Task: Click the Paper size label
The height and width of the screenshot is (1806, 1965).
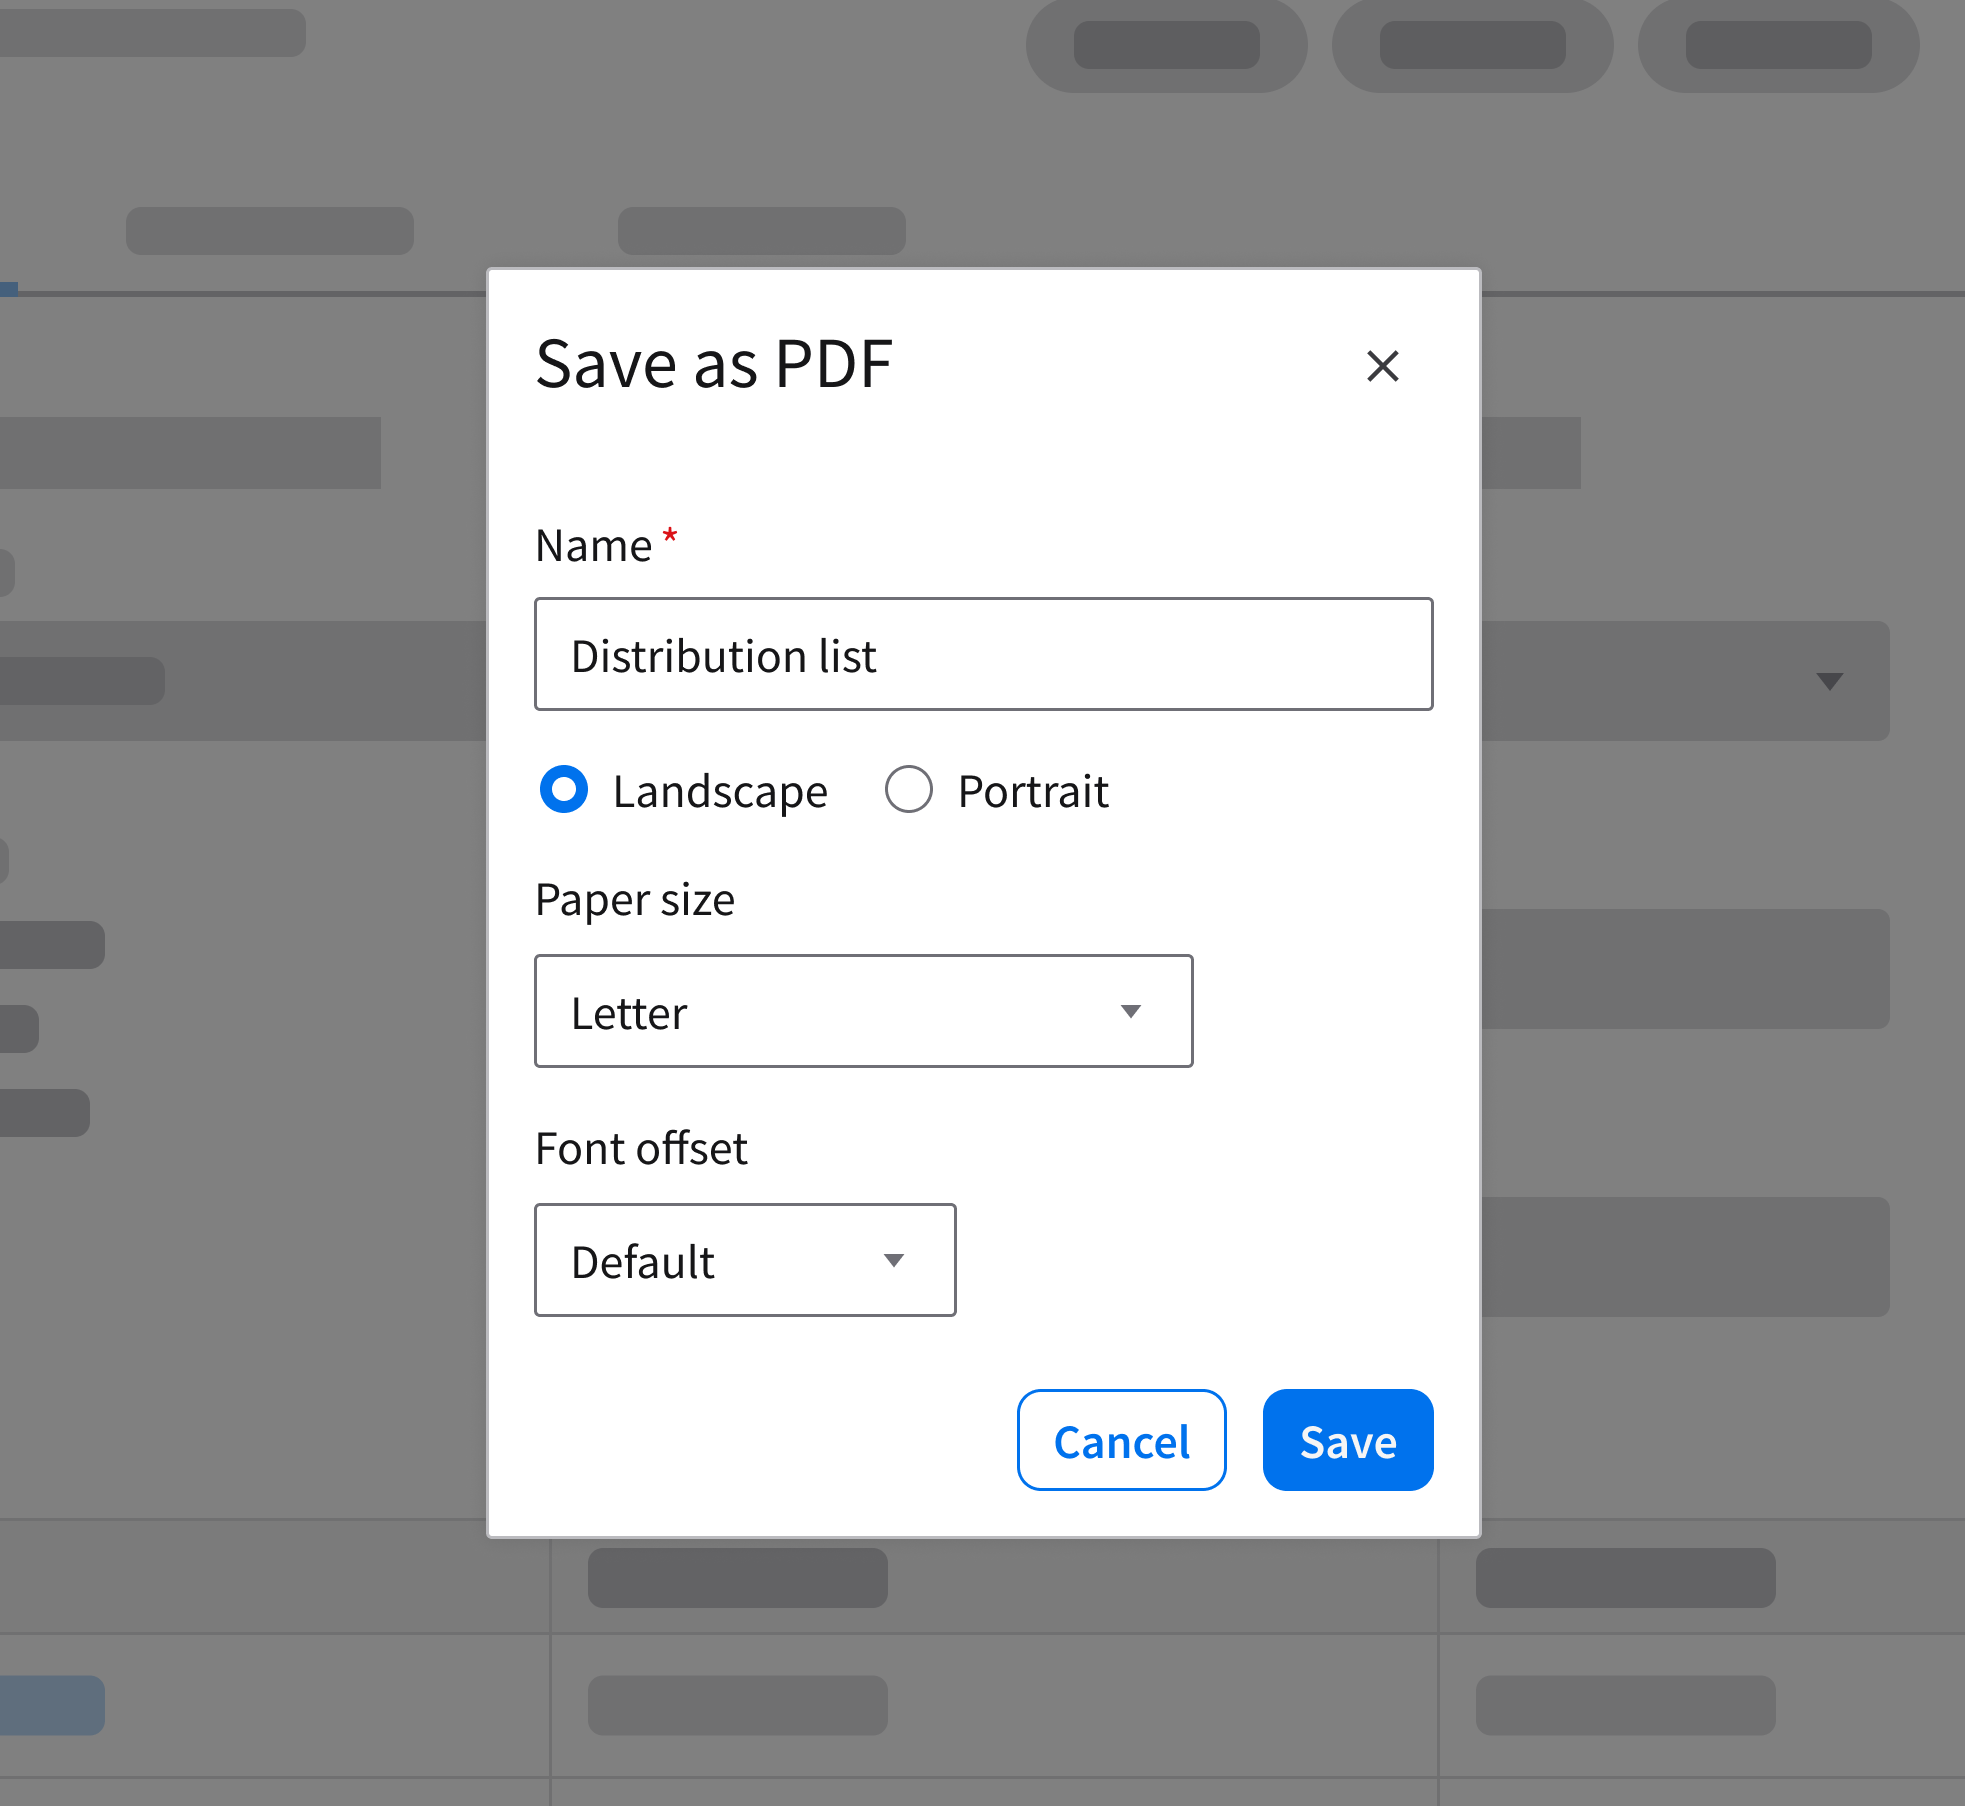Action: [x=635, y=900]
